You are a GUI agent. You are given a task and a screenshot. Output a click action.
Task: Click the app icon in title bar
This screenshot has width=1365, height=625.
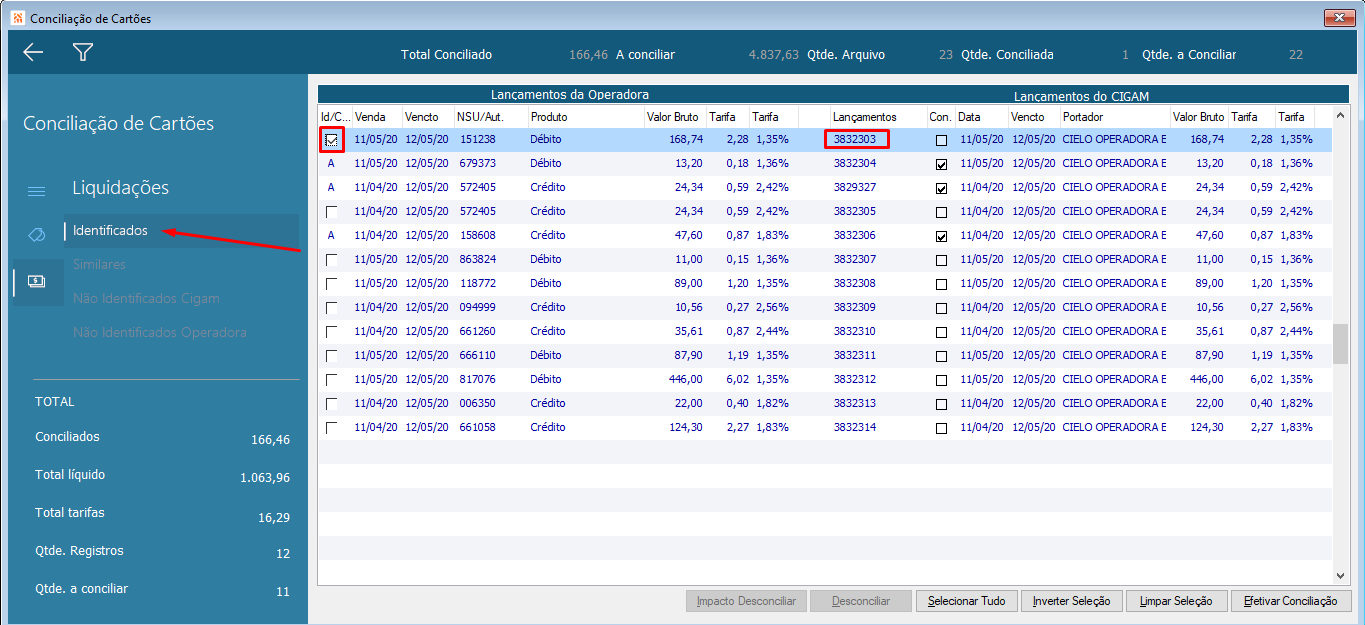pos(17,18)
